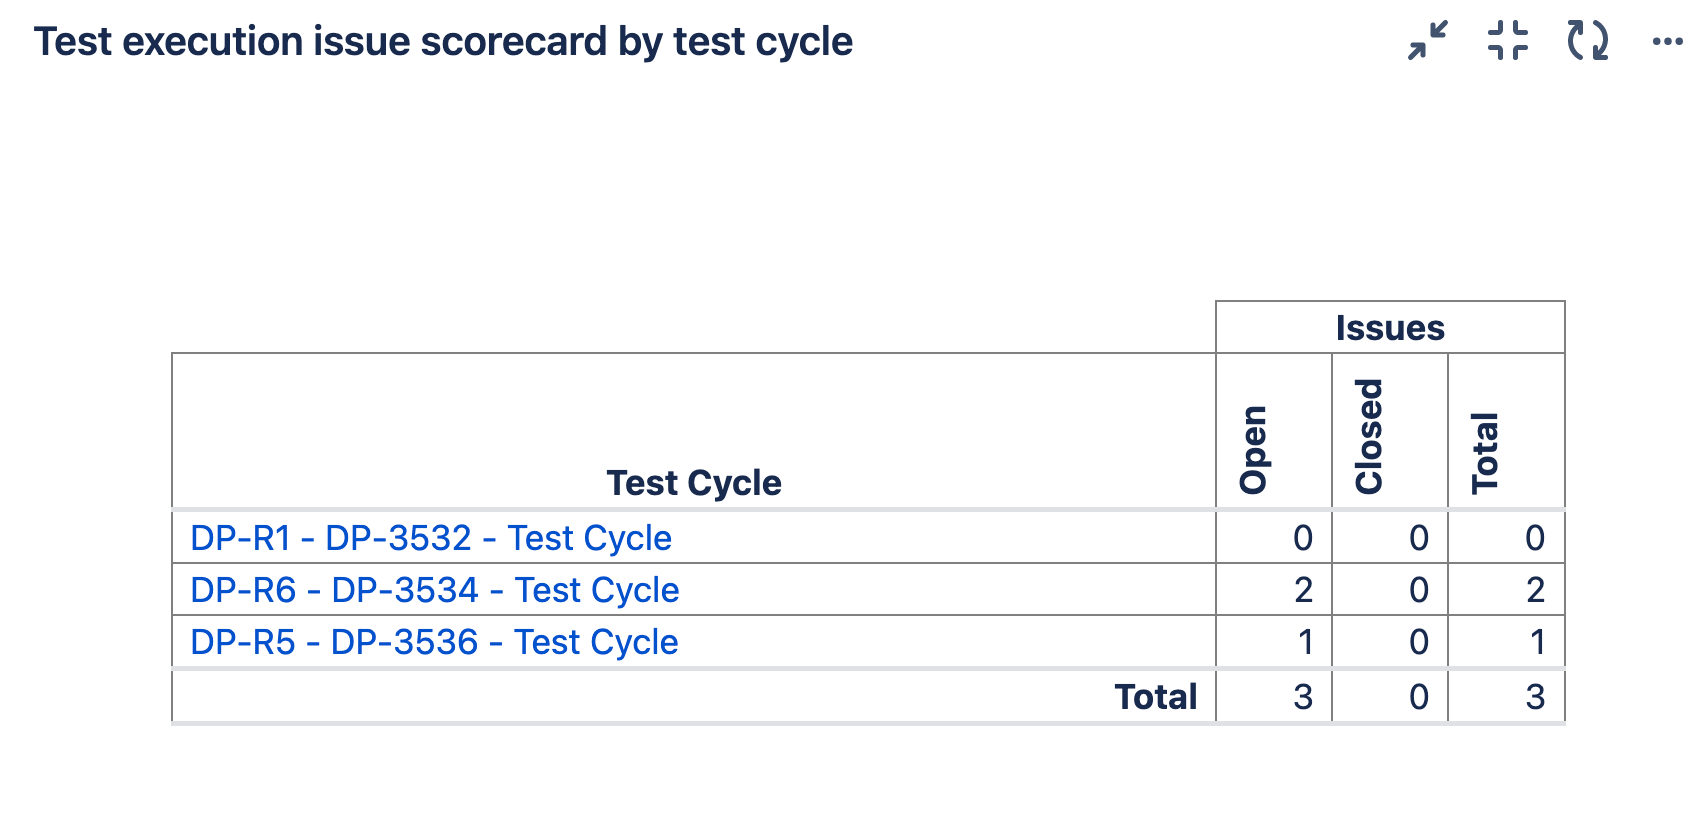The height and width of the screenshot is (818, 1684).
Task: Click the scorecard gadget title text
Action: pyautogui.click(x=443, y=42)
